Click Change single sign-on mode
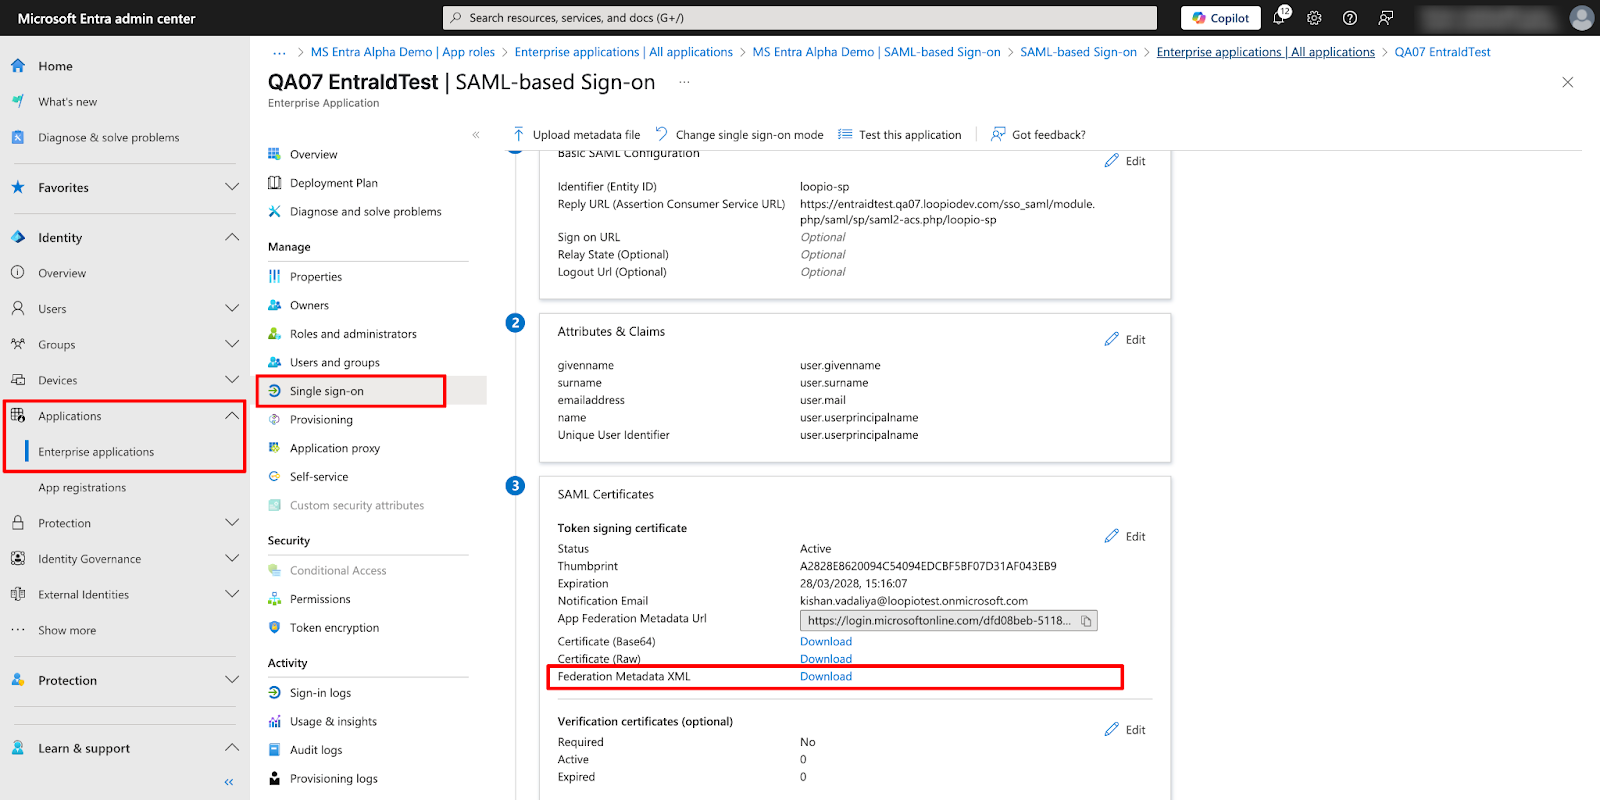The image size is (1600, 800). click(740, 135)
